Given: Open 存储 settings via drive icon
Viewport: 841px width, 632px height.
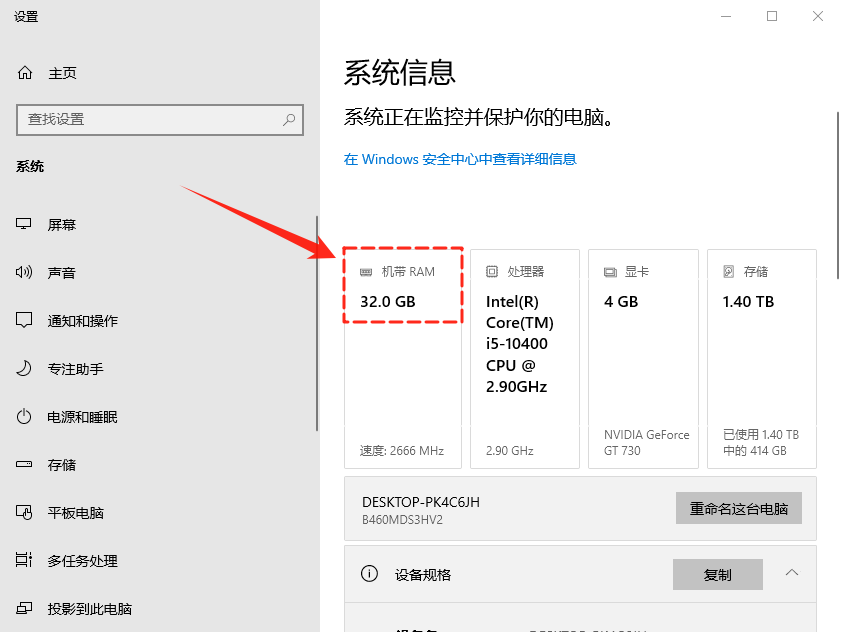Looking at the screenshot, I should click(23, 464).
